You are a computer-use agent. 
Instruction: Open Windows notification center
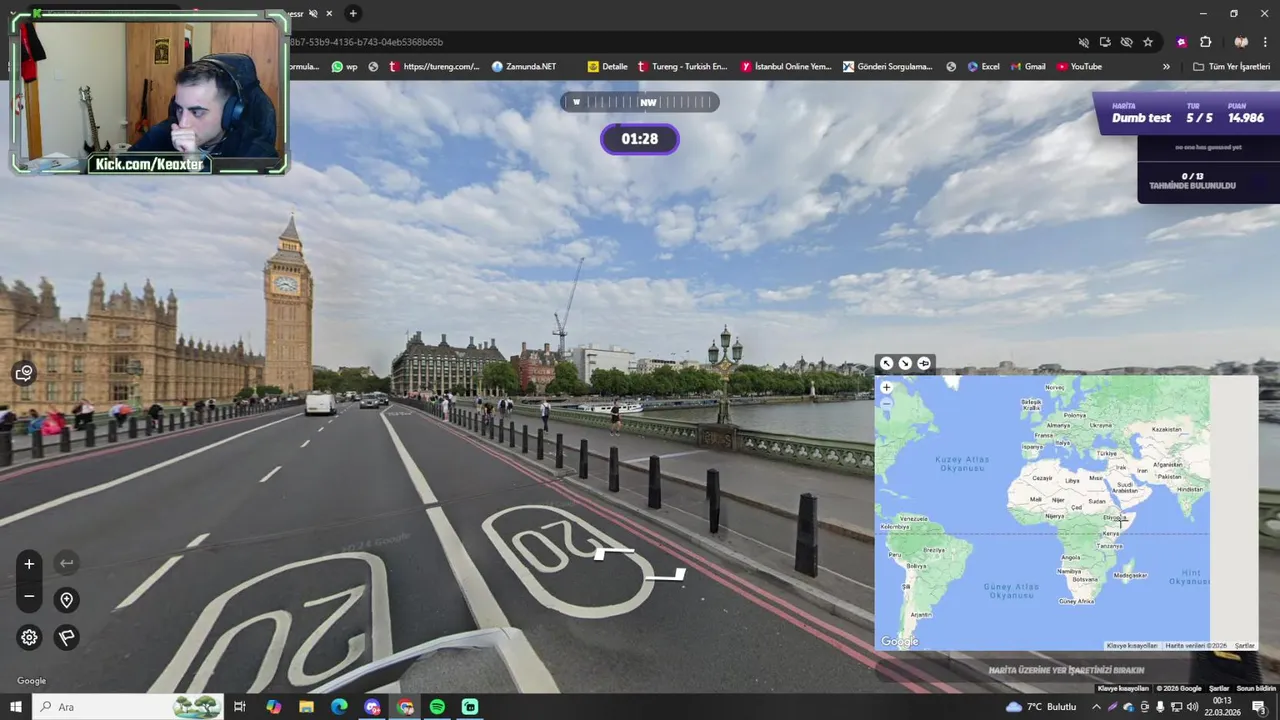coord(1258,707)
